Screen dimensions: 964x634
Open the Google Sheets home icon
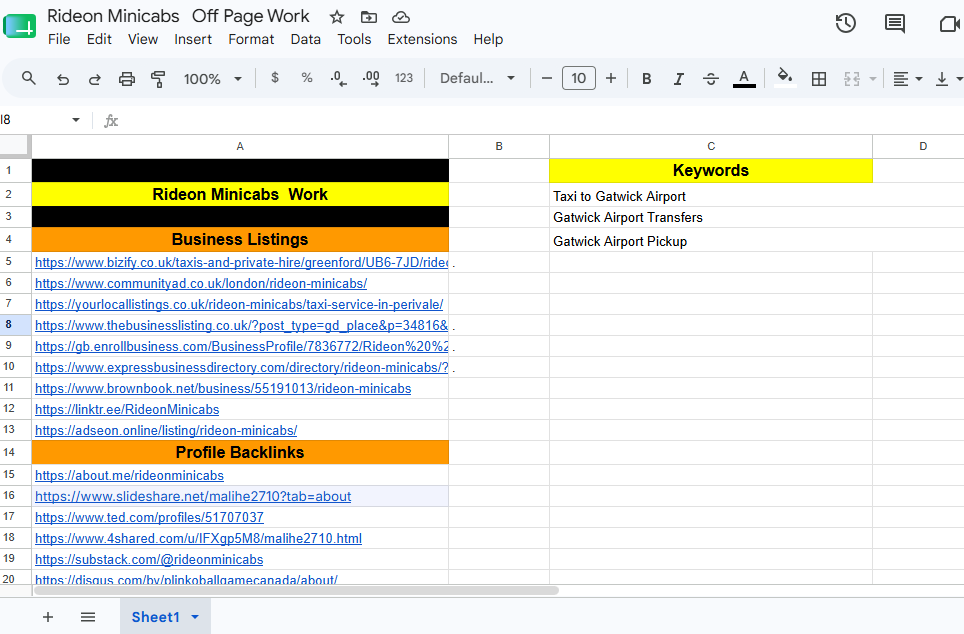(19, 27)
